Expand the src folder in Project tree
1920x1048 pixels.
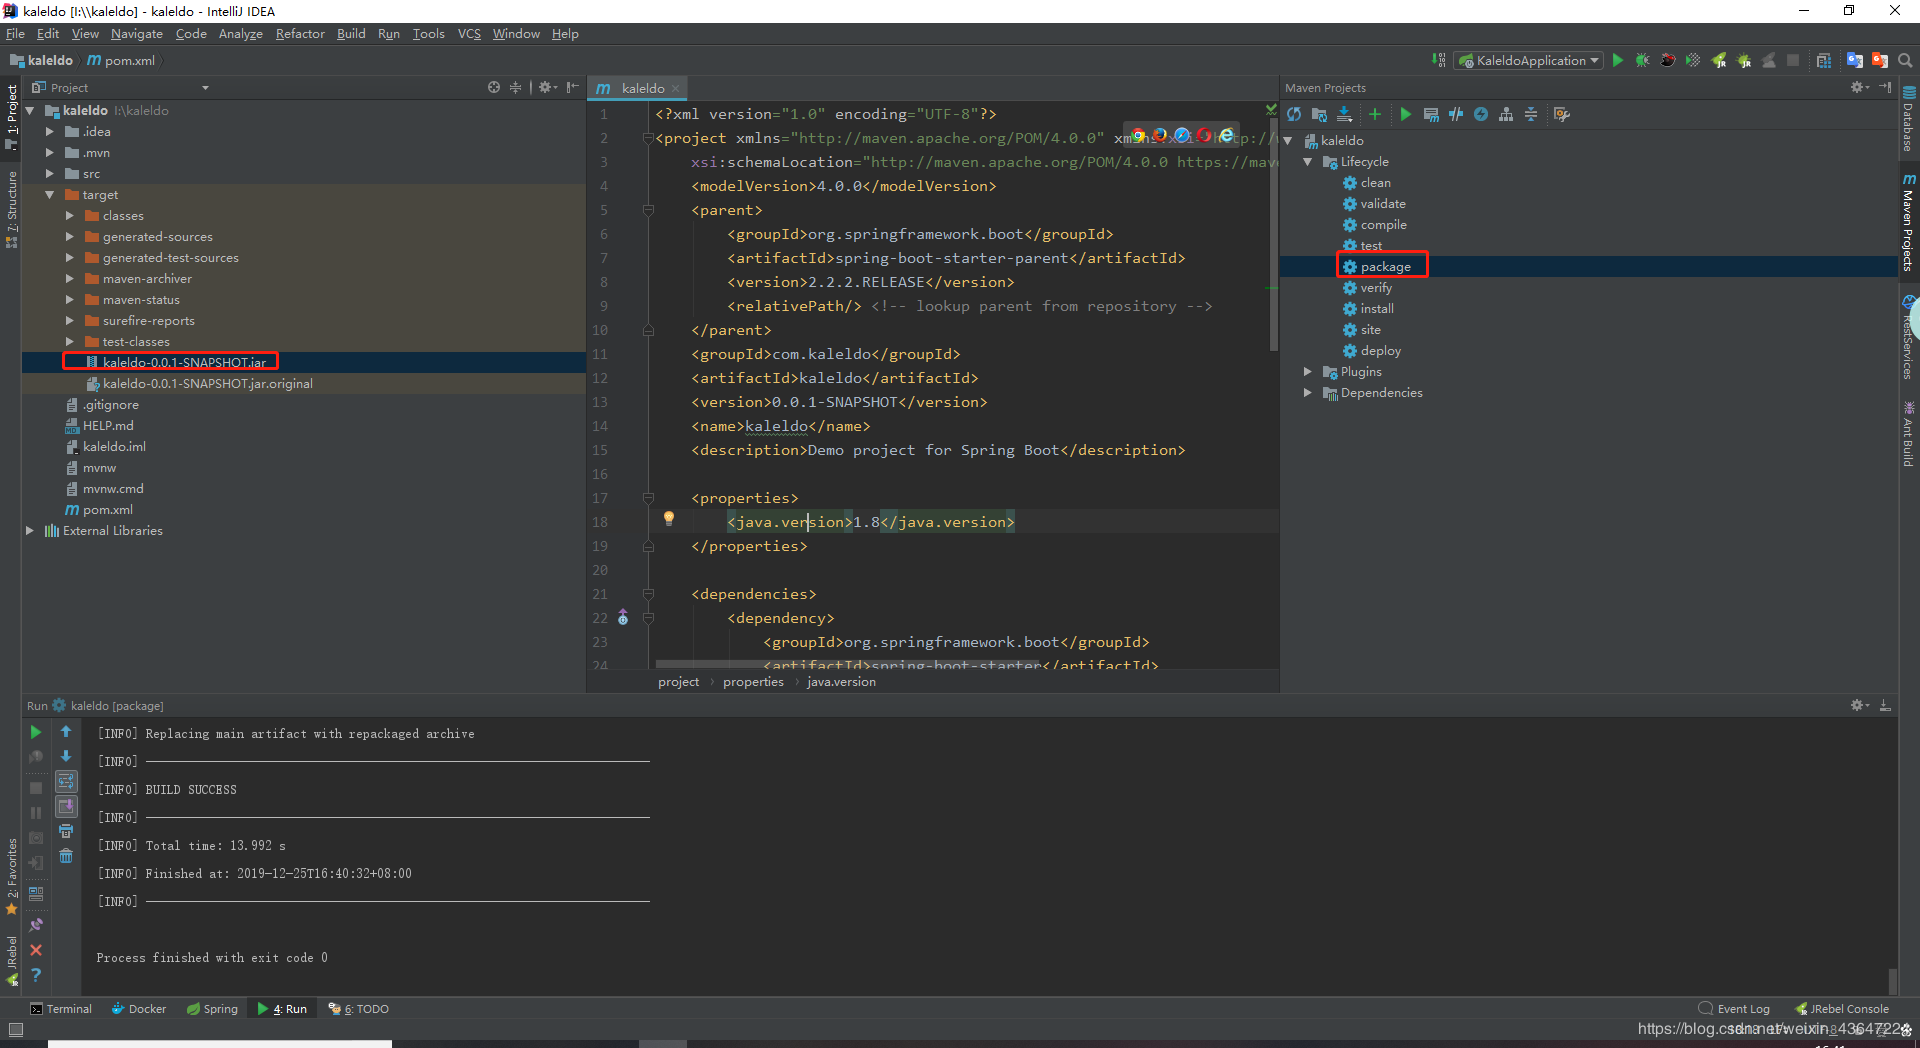coord(50,174)
